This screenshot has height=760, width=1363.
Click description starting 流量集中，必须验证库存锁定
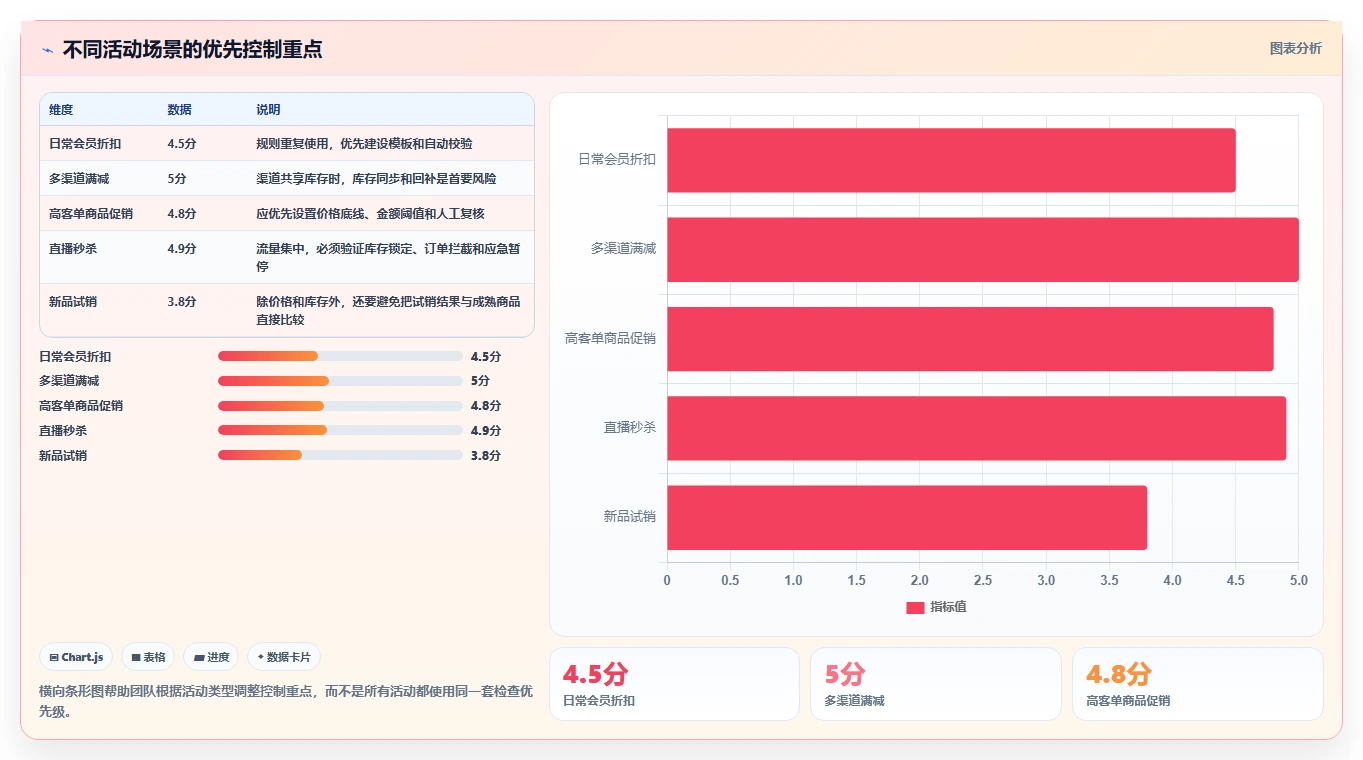pos(388,258)
